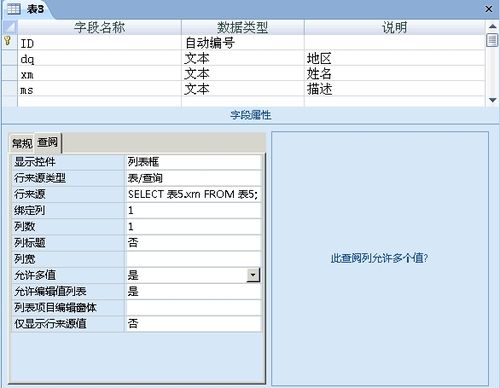The image size is (500, 388).
Task: Click the 文本 data type of xm row
Action: coord(243,74)
